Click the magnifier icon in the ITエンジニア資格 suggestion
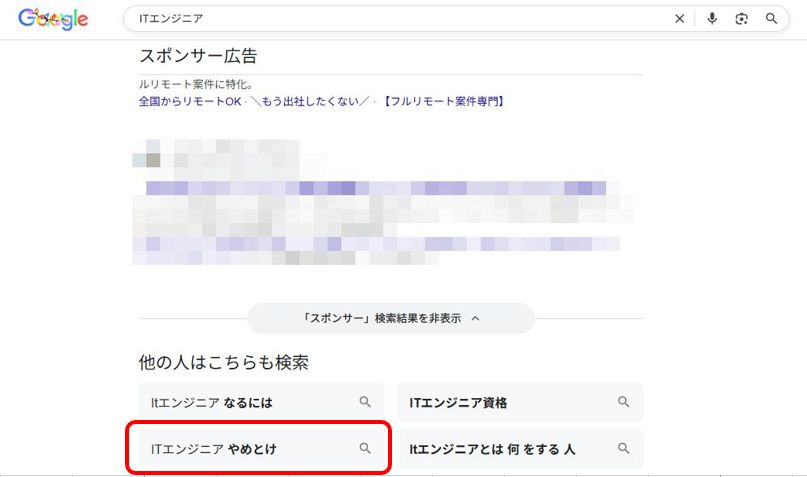 [x=623, y=402]
